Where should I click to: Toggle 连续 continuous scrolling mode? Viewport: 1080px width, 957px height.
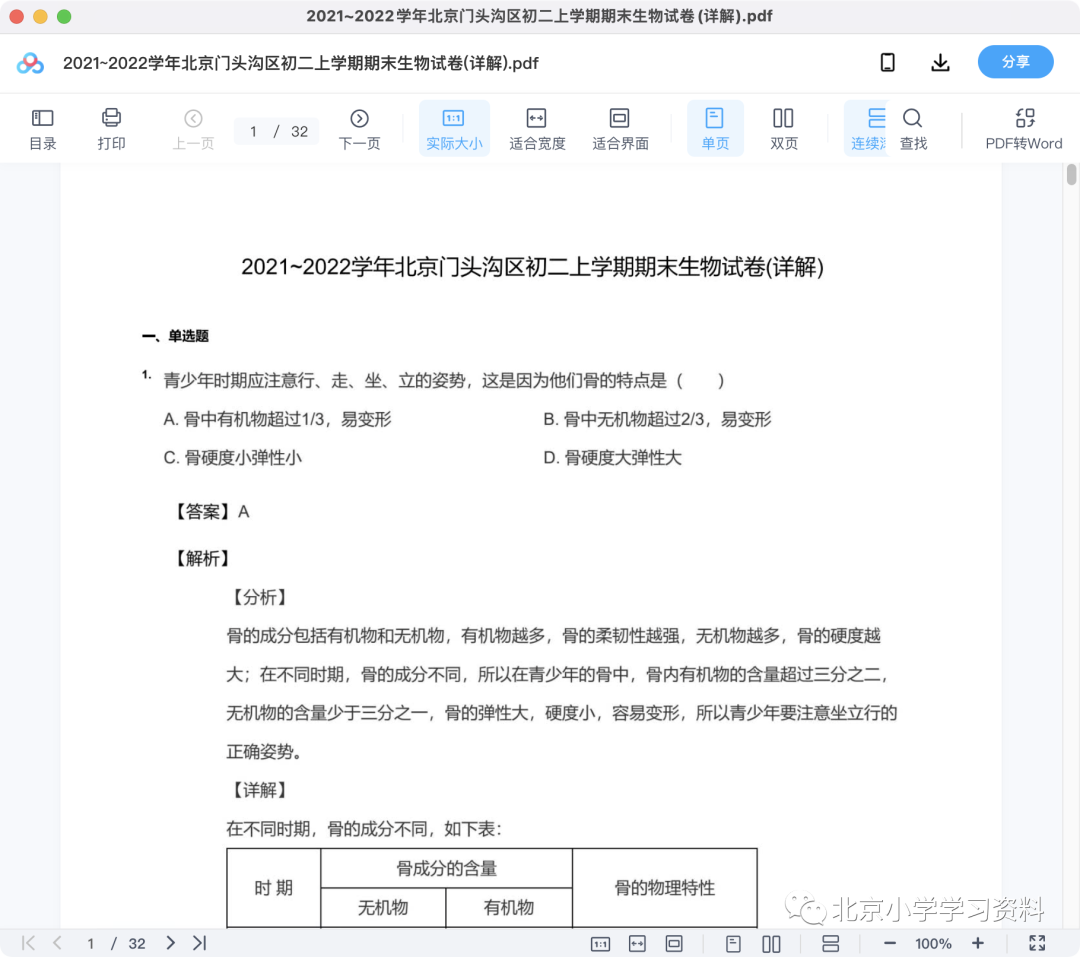click(x=867, y=129)
